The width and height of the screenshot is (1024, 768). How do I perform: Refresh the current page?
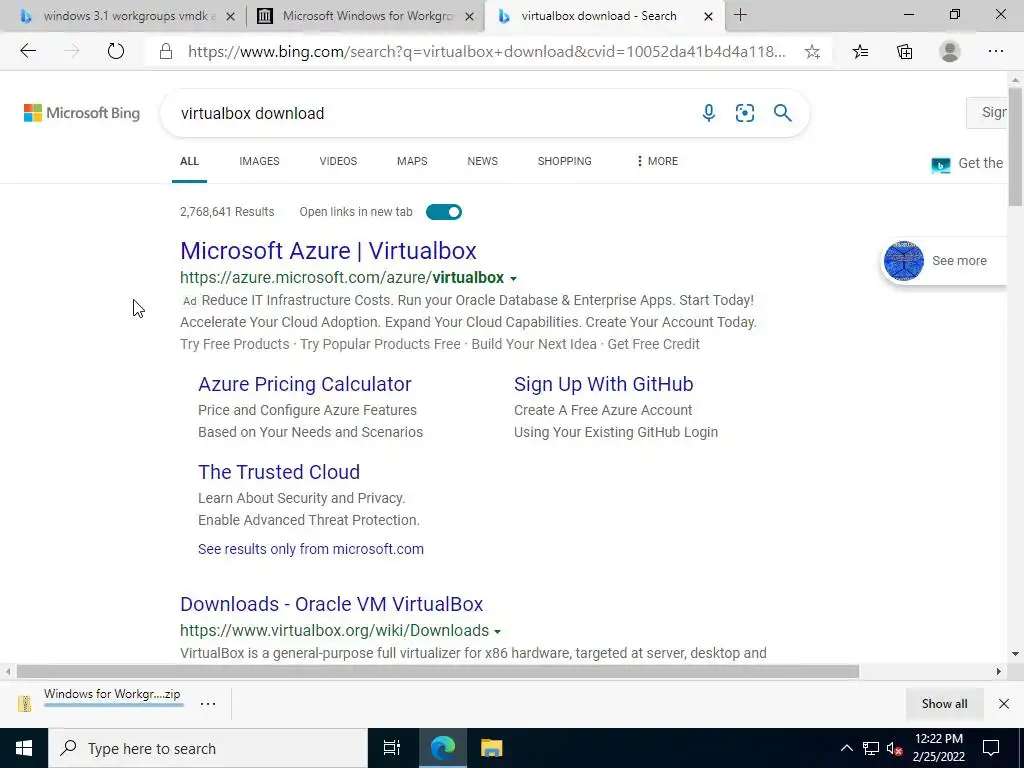(116, 51)
